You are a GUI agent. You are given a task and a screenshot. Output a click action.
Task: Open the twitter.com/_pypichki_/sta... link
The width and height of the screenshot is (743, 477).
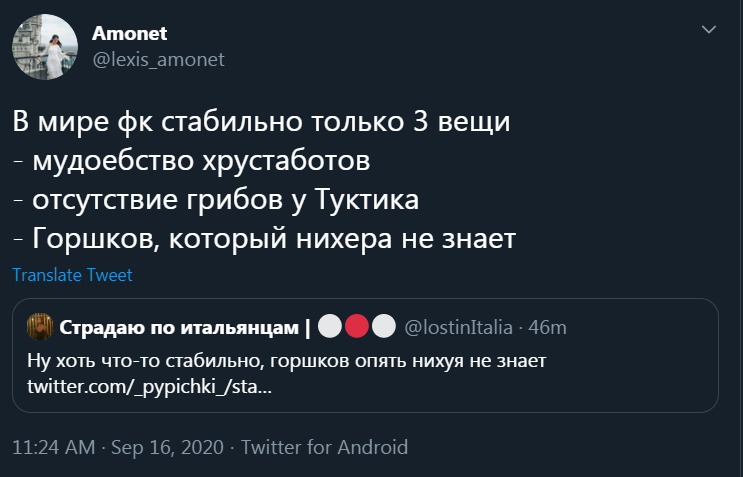(147, 386)
